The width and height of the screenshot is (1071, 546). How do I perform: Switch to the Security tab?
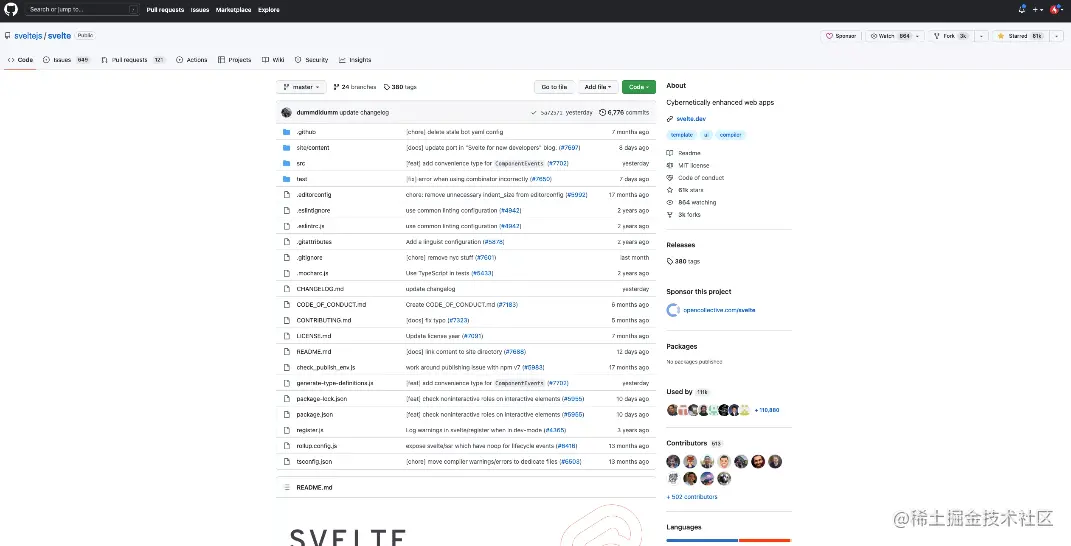click(x=311, y=60)
